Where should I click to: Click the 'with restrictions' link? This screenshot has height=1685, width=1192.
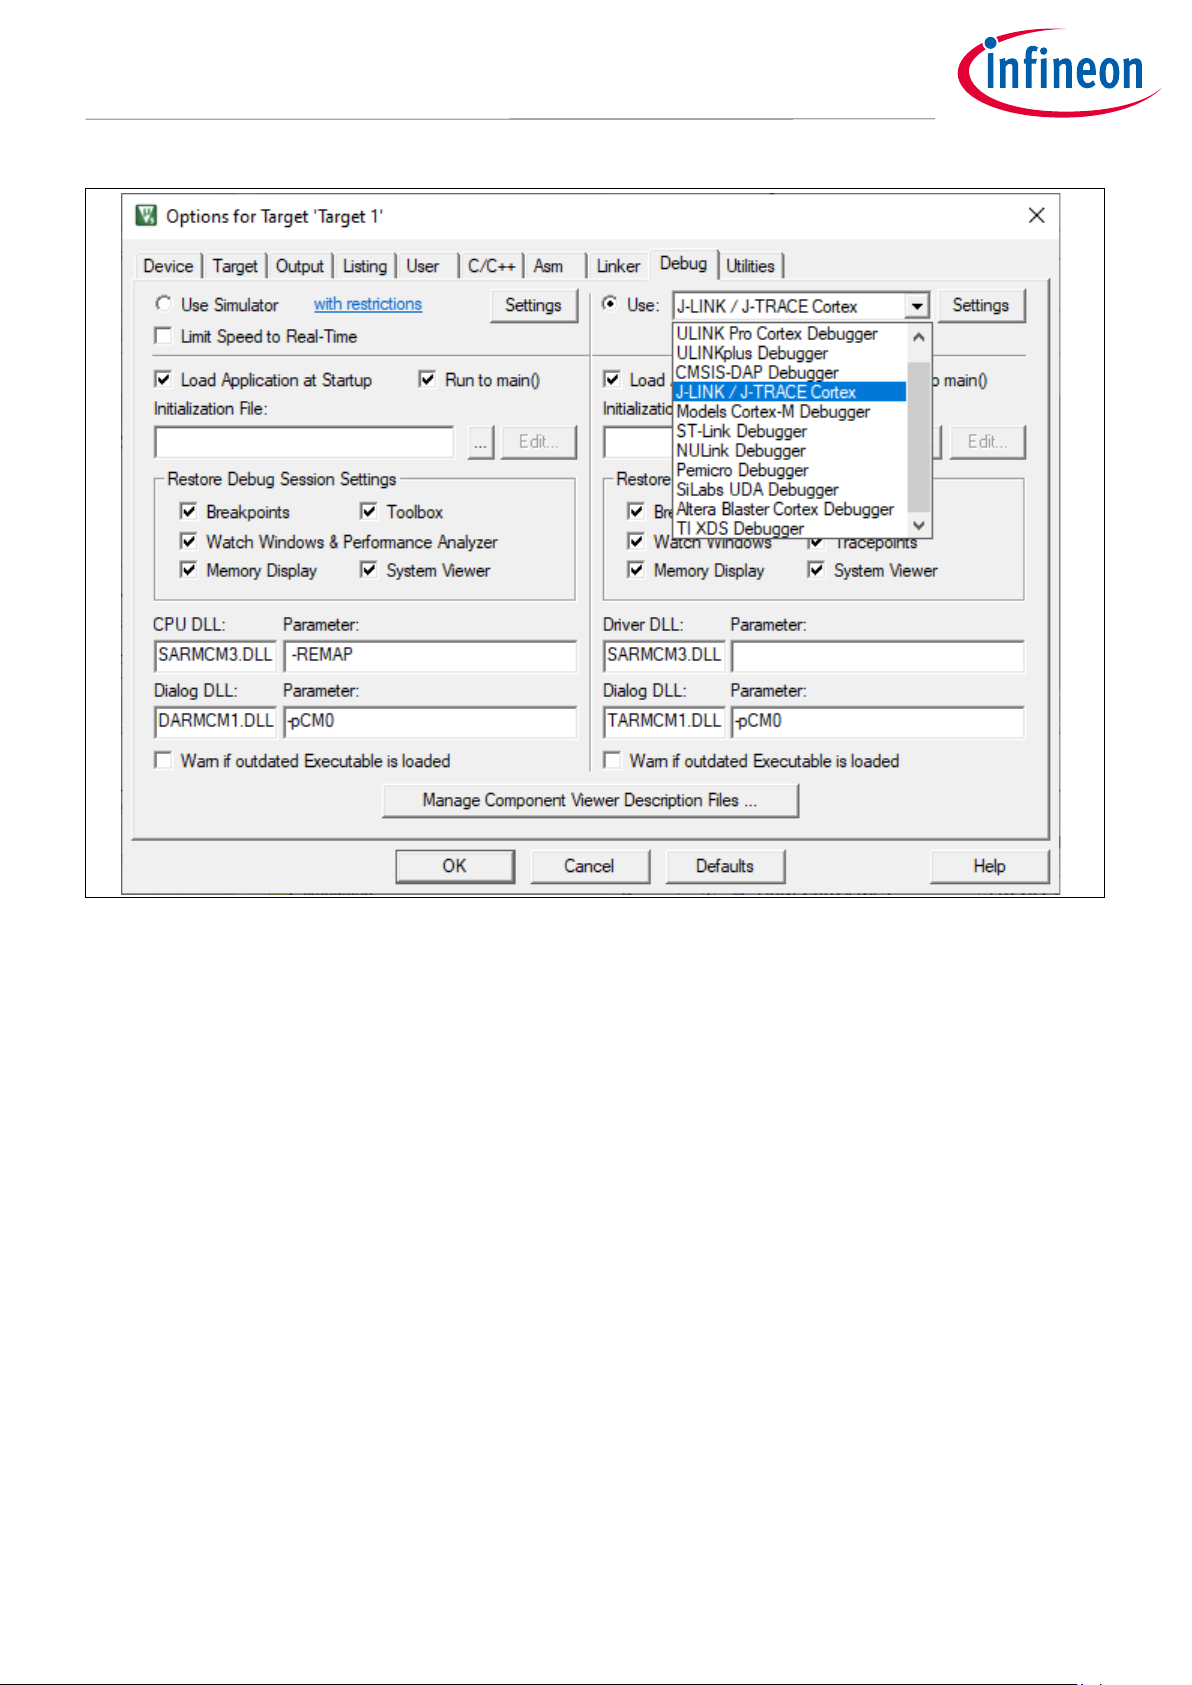(368, 304)
